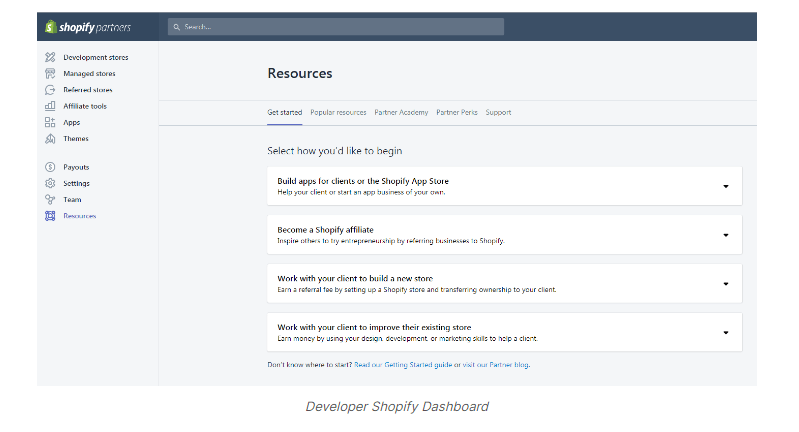This screenshot has width=799, height=432.
Task: Switch to the Popular resources tab
Action: tap(338, 113)
